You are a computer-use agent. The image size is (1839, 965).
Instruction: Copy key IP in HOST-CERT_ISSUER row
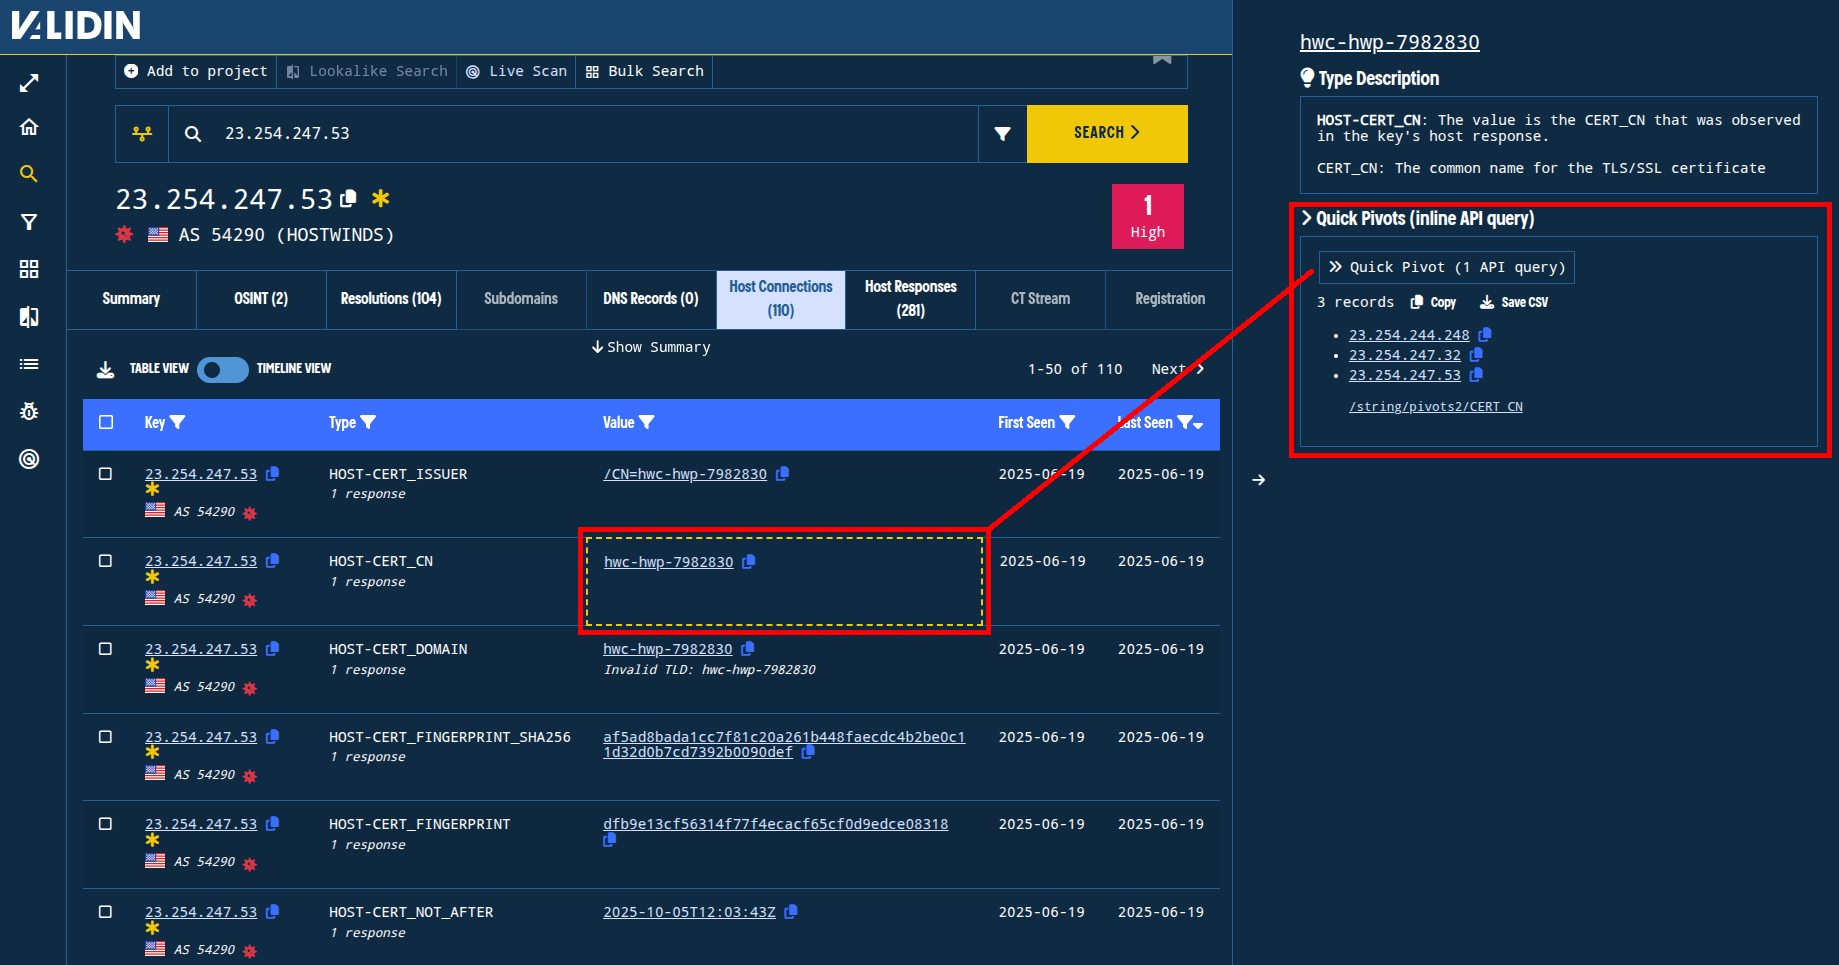[272, 474]
